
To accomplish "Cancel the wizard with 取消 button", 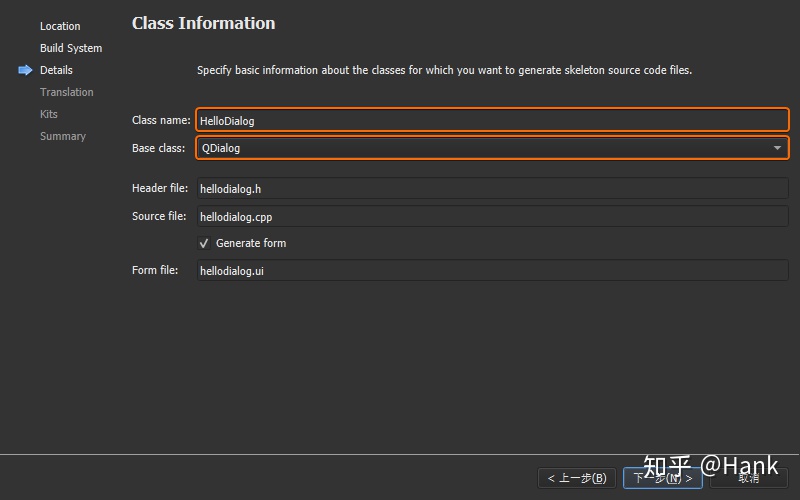I will click(748, 478).
